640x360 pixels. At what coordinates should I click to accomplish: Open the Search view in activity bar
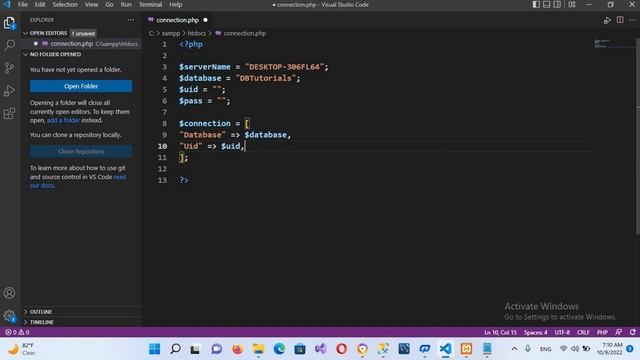point(9,45)
